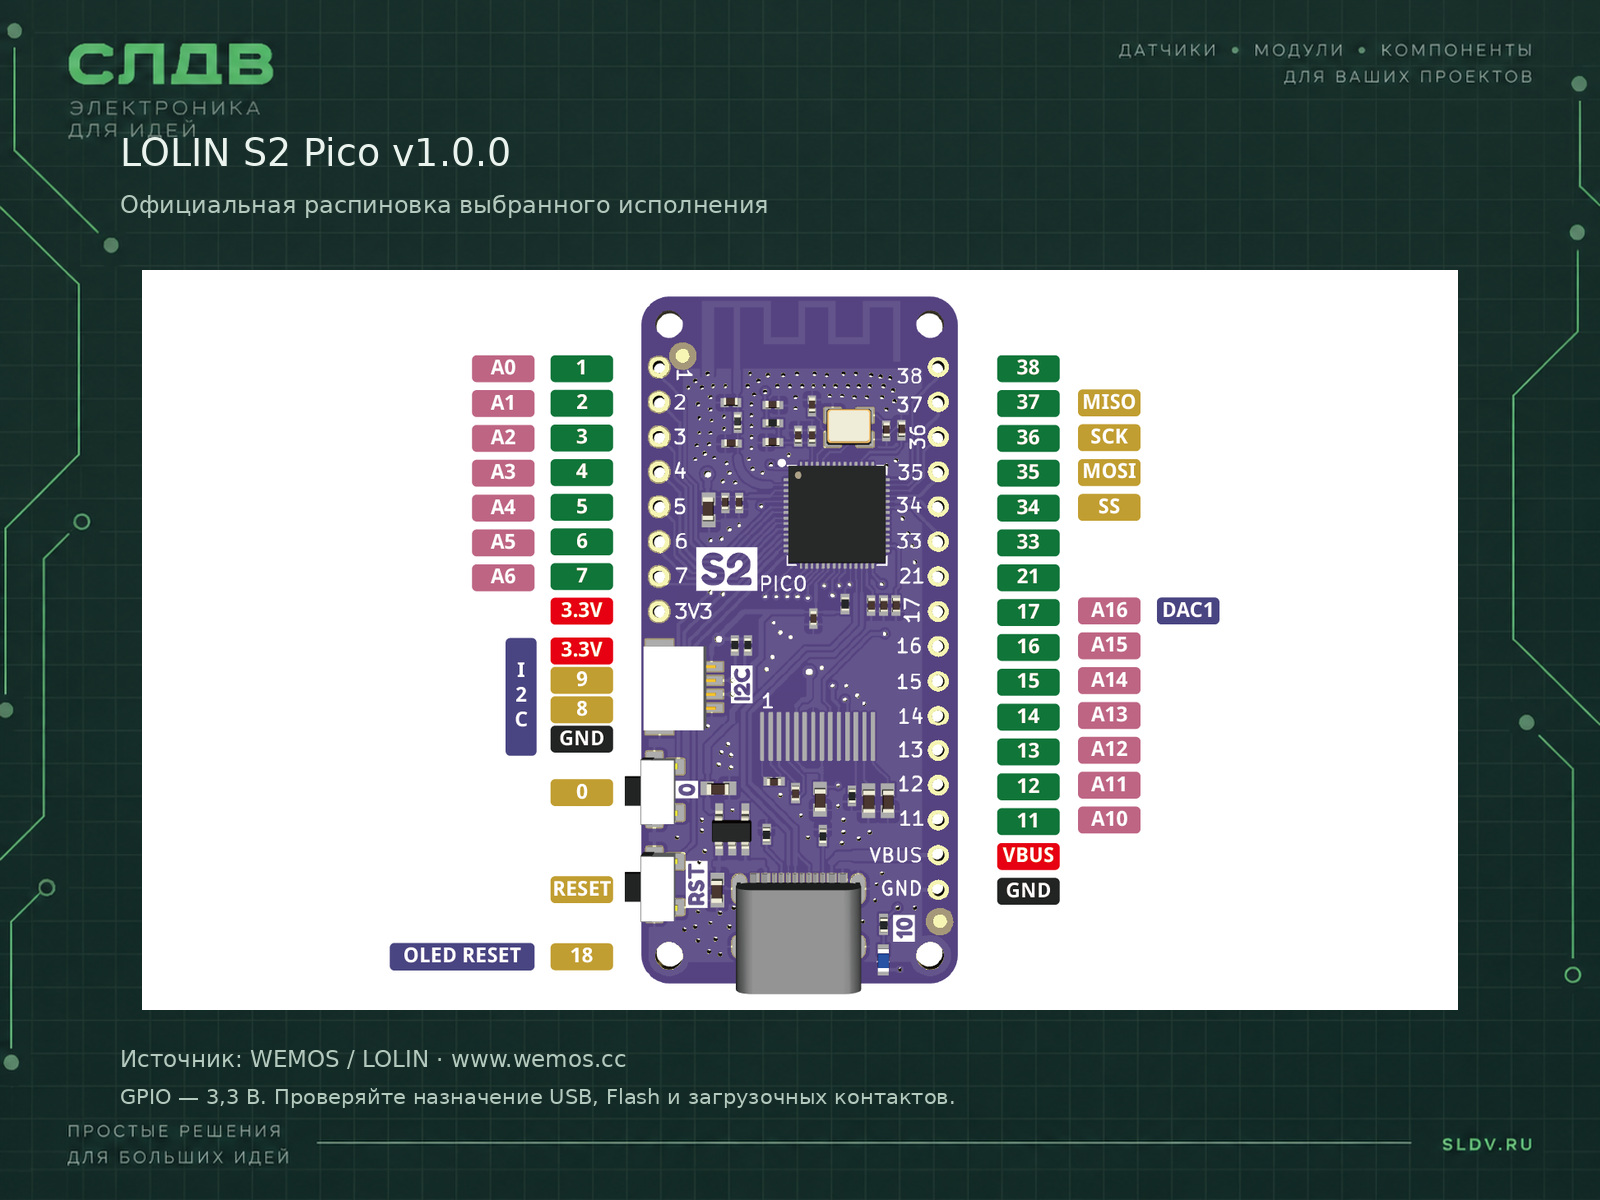Image resolution: width=1600 pixels, height=1200 pixels.
Task: Click the www.wemos.cc source text
Action: click(x=538, y=1059)
